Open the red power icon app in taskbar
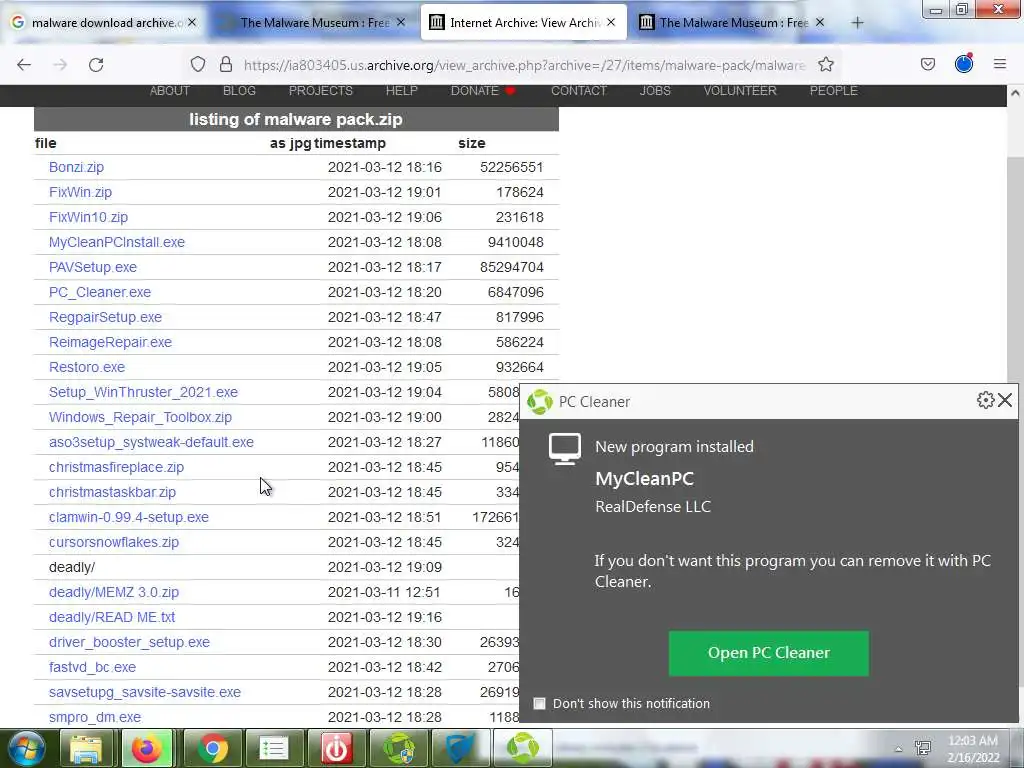 click(336, 748)
